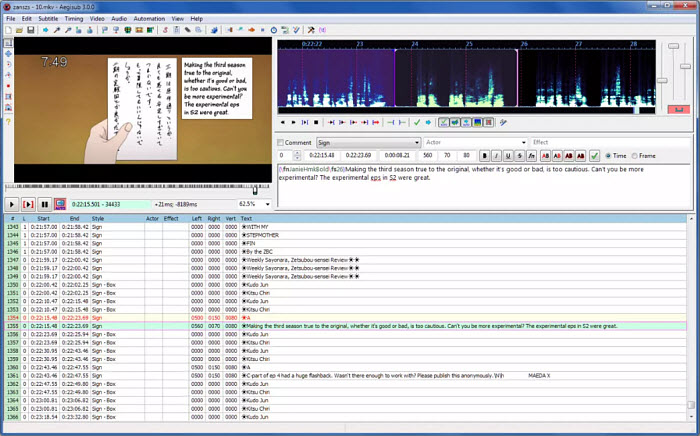Click the Jump To blue arrow icon

pos(46,30)
